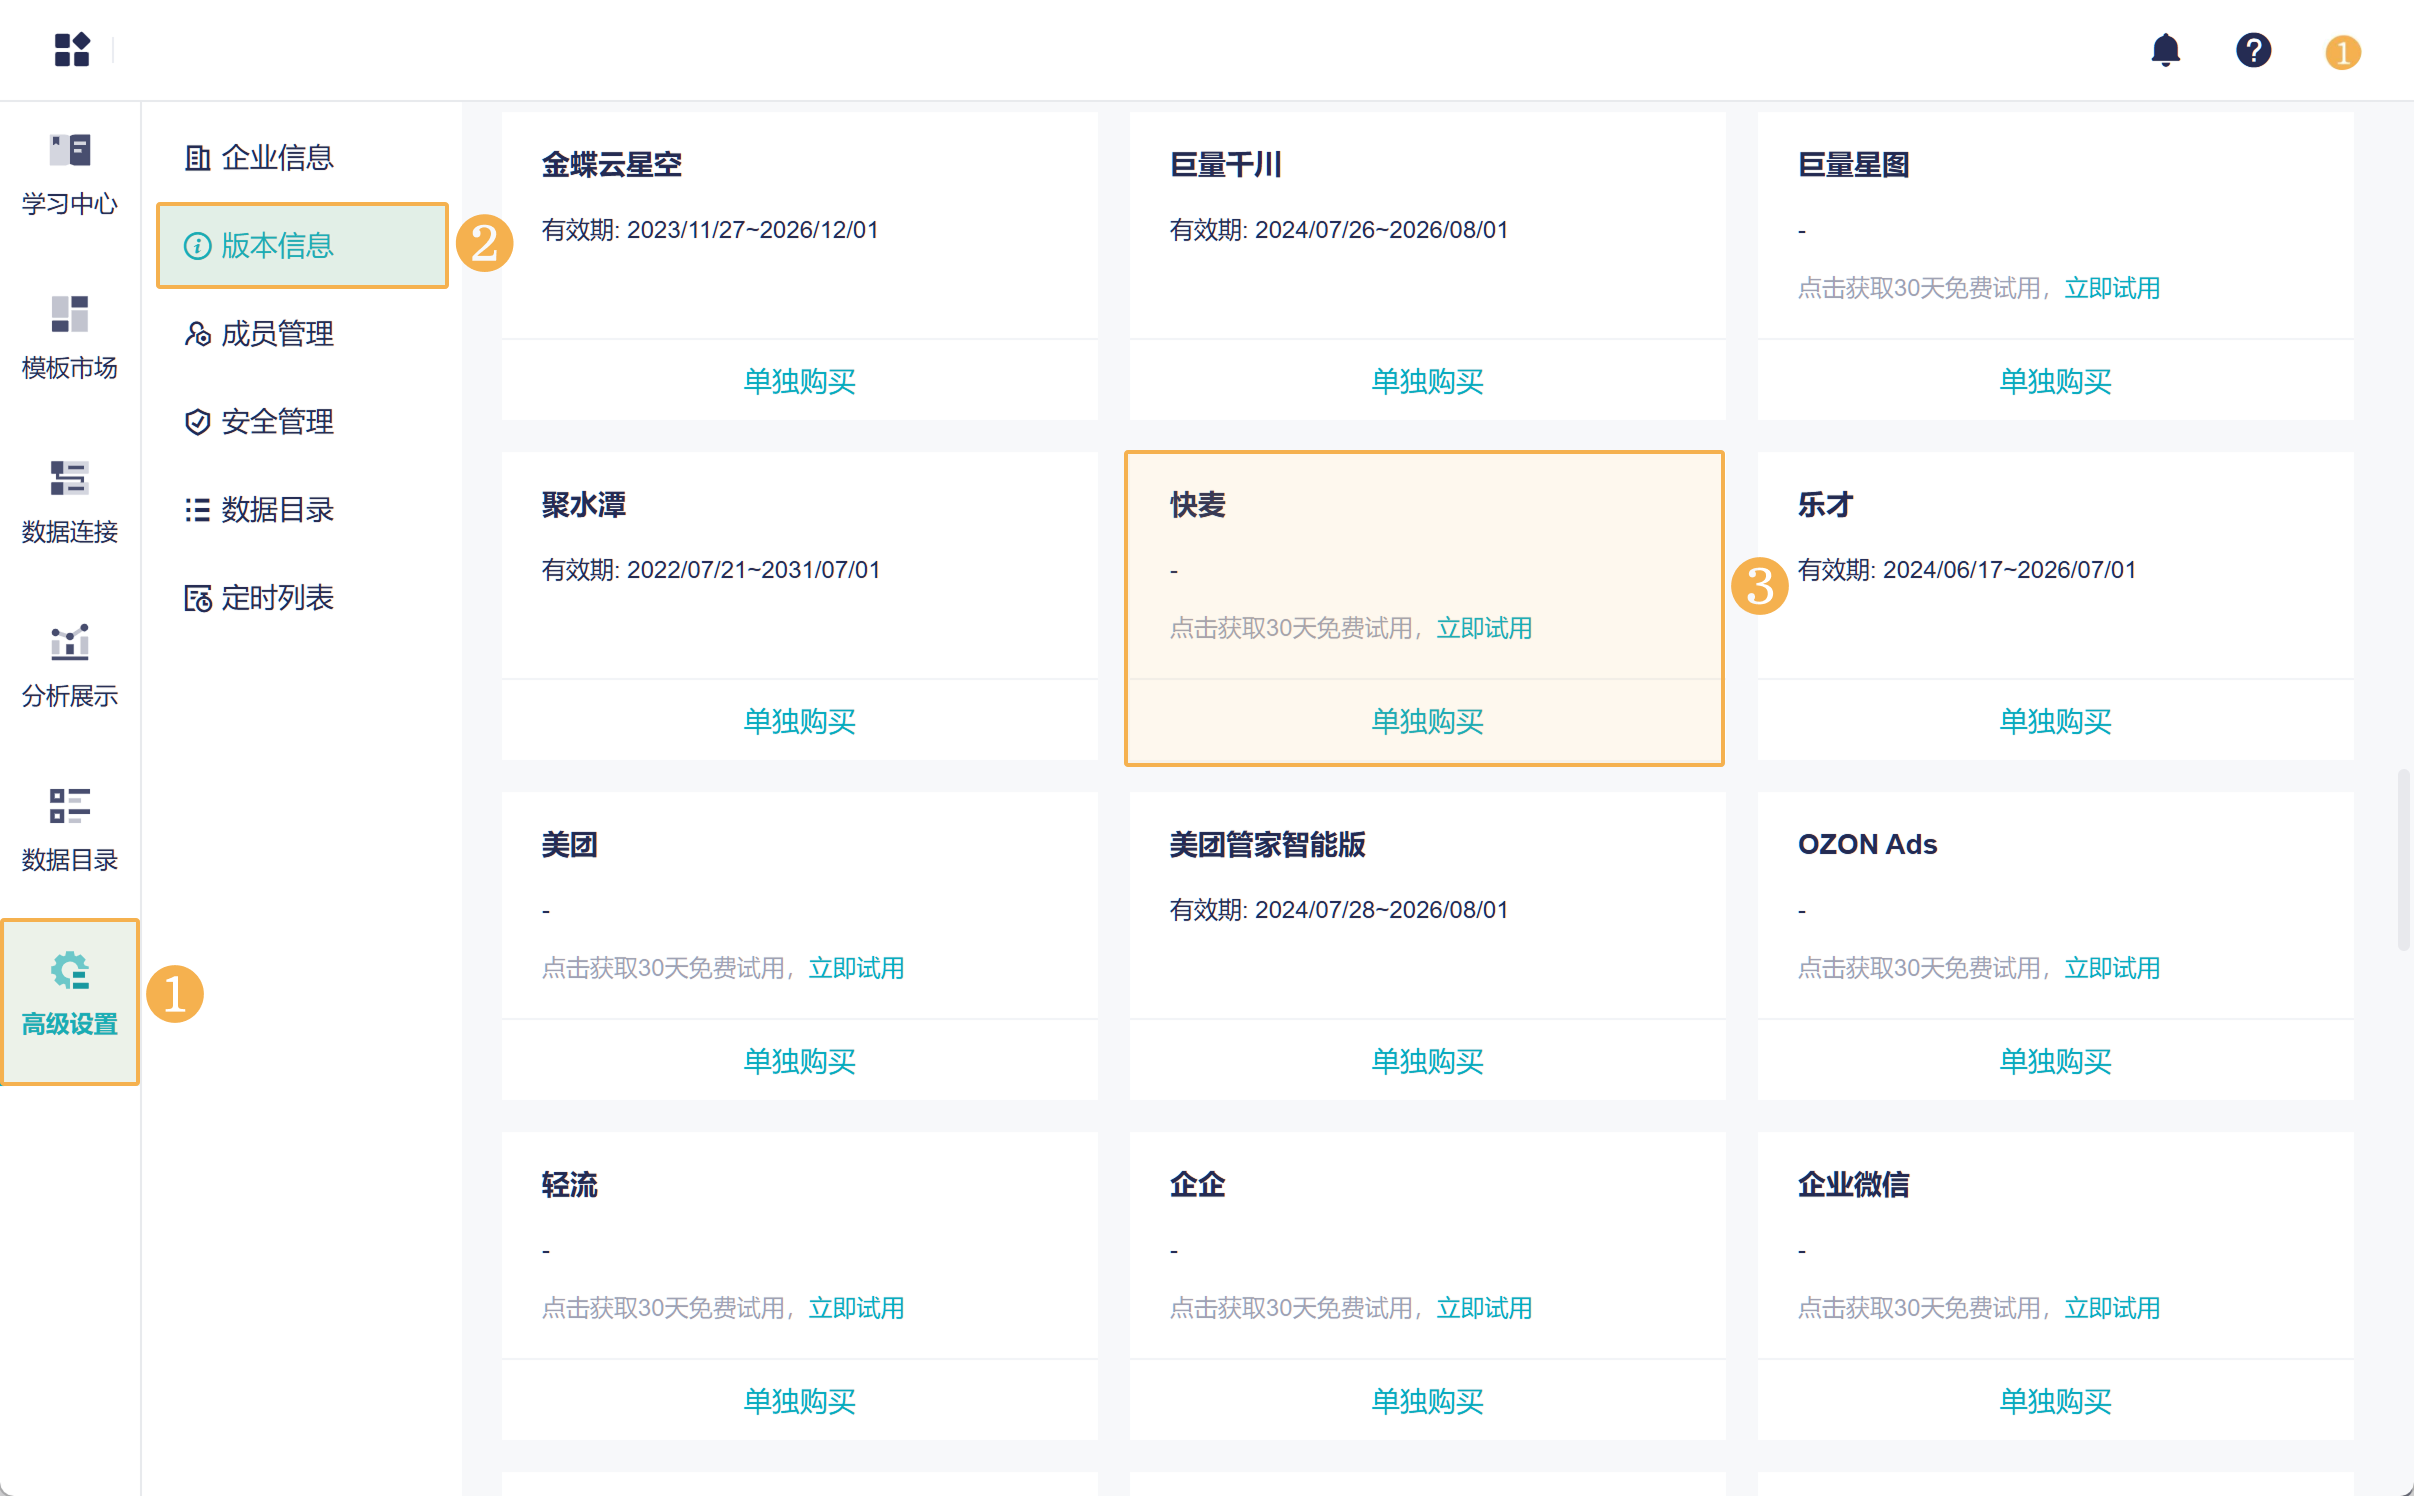Viewport: 2414px width, 1496px height.
Task: Click 立即试用 link in 美团 card
Action: (x=856, y=968)
